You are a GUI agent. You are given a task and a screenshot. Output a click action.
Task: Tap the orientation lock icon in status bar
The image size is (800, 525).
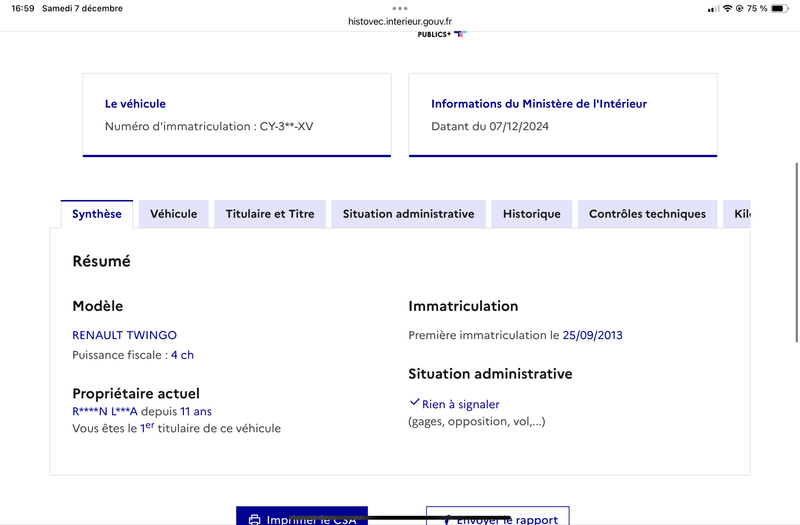(x=739, y=8)
